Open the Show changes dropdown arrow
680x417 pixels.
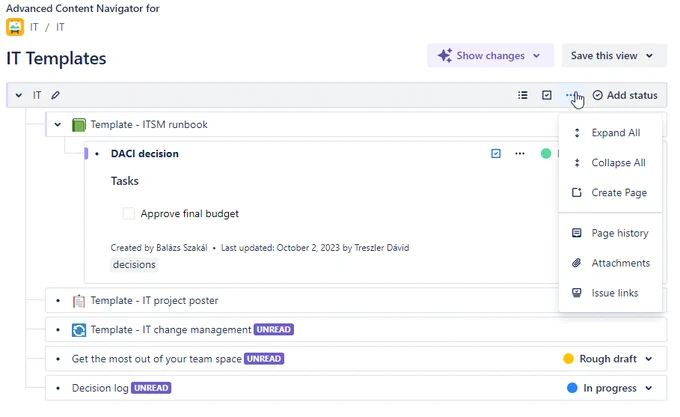point(536,55)
